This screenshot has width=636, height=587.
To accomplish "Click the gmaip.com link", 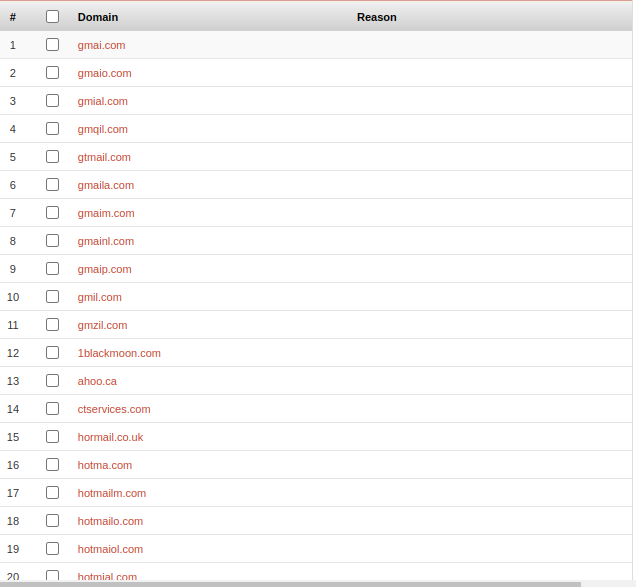I will pyautogui.click(x=104, y=269).
